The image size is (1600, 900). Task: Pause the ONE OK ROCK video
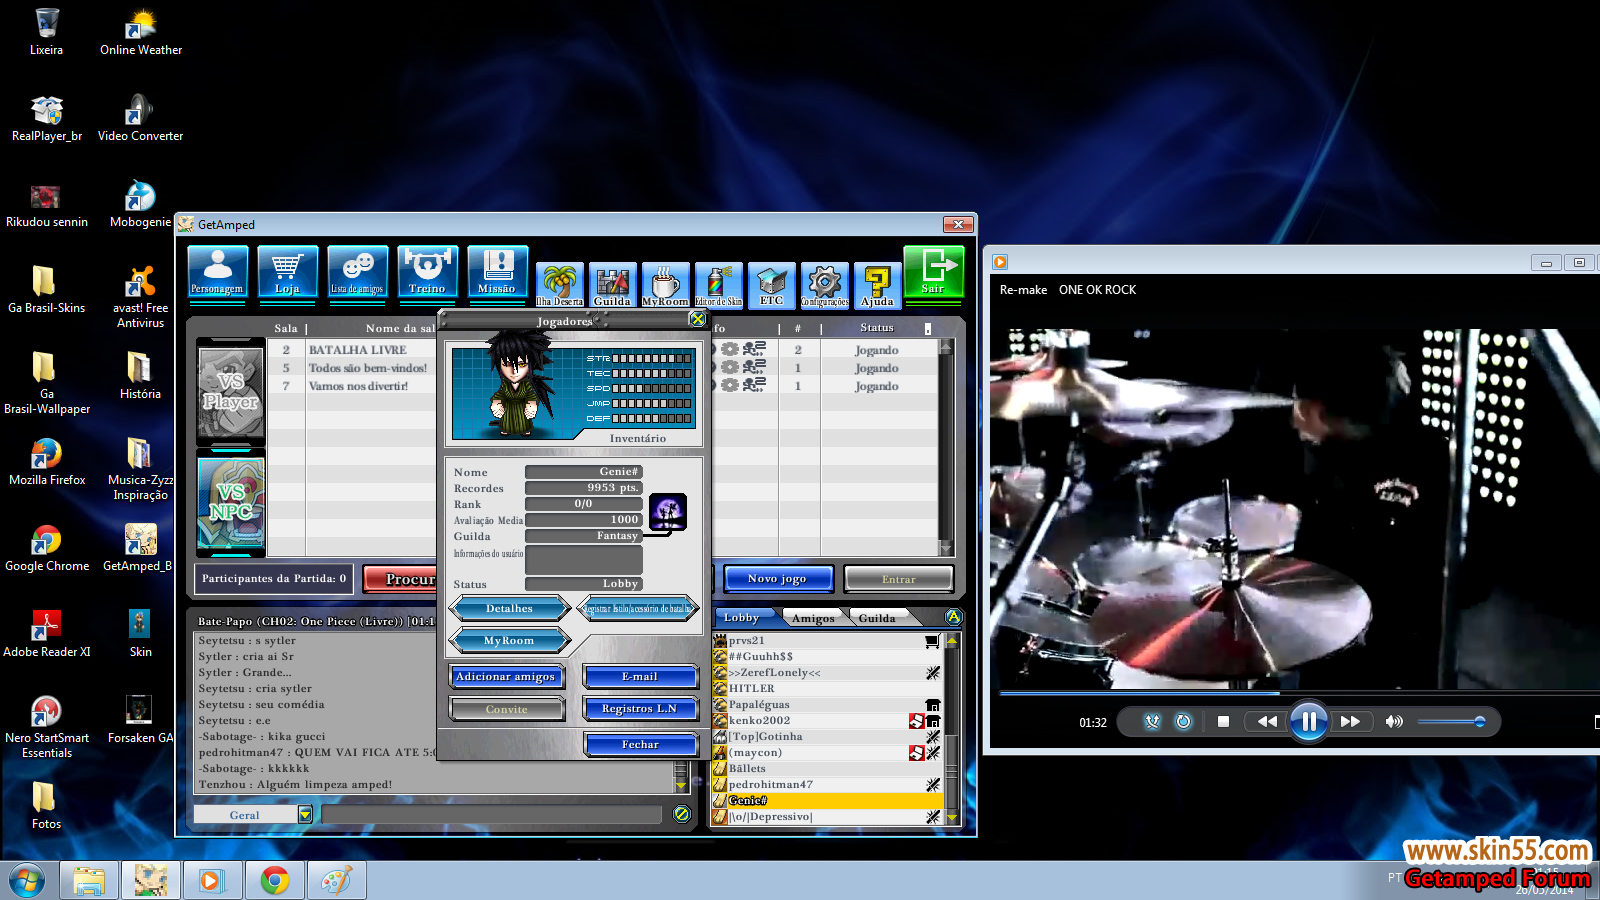[1308, 721]
